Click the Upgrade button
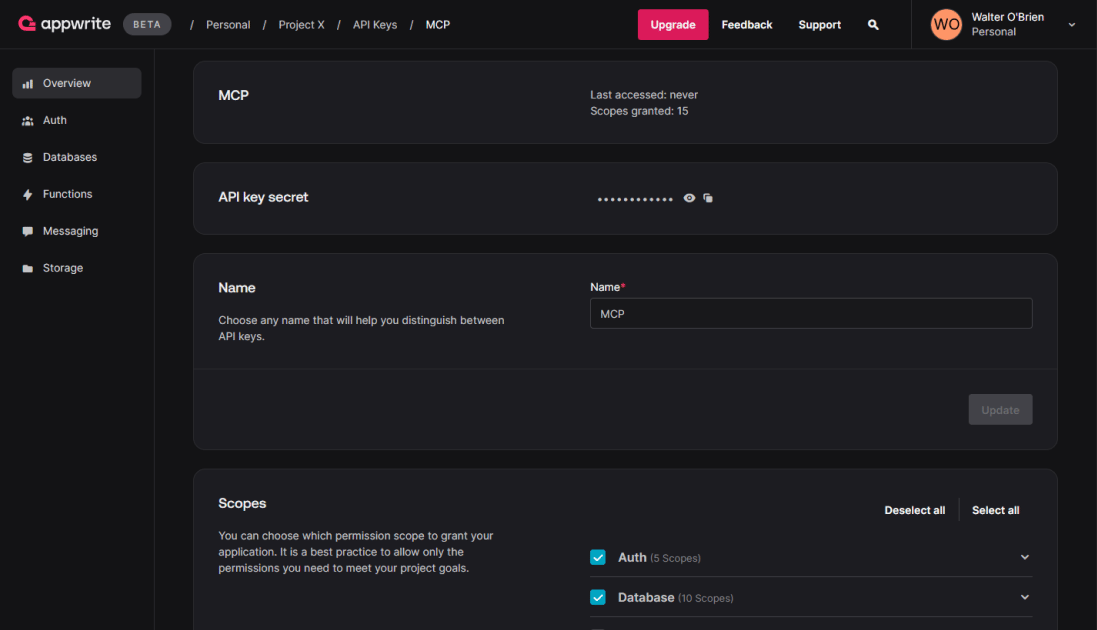The width and height of the screenshot is (1097, 630). (x=673, y=24)
